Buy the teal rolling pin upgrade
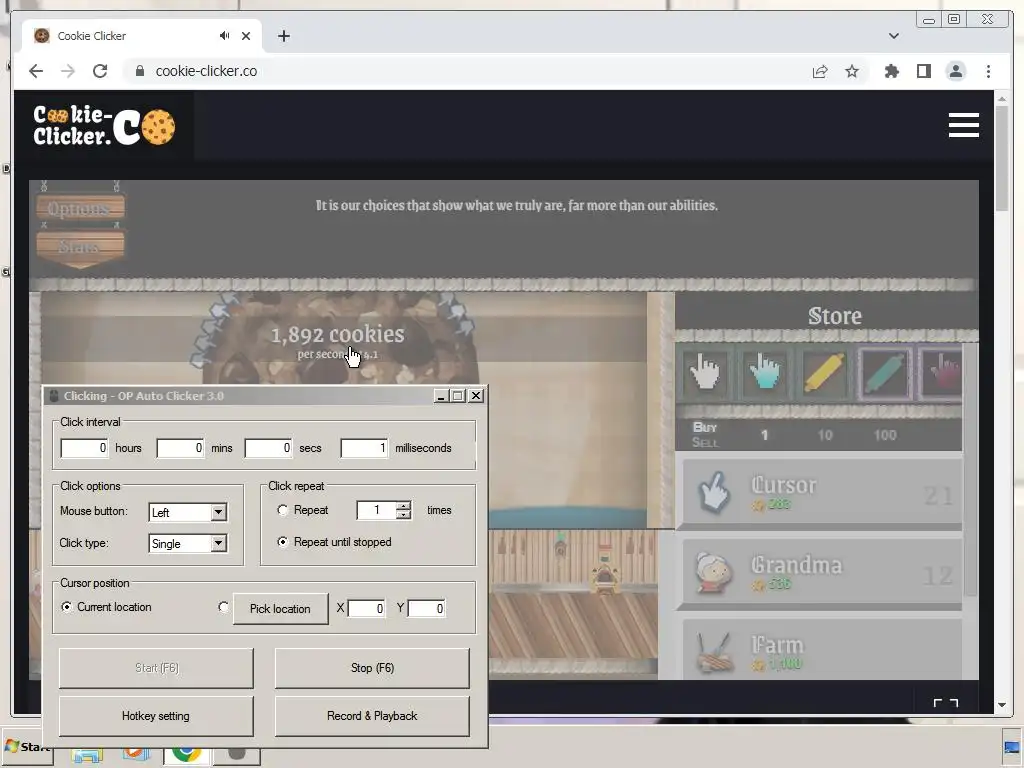This screenshot has width=1024, height=768. click(884, 373)
